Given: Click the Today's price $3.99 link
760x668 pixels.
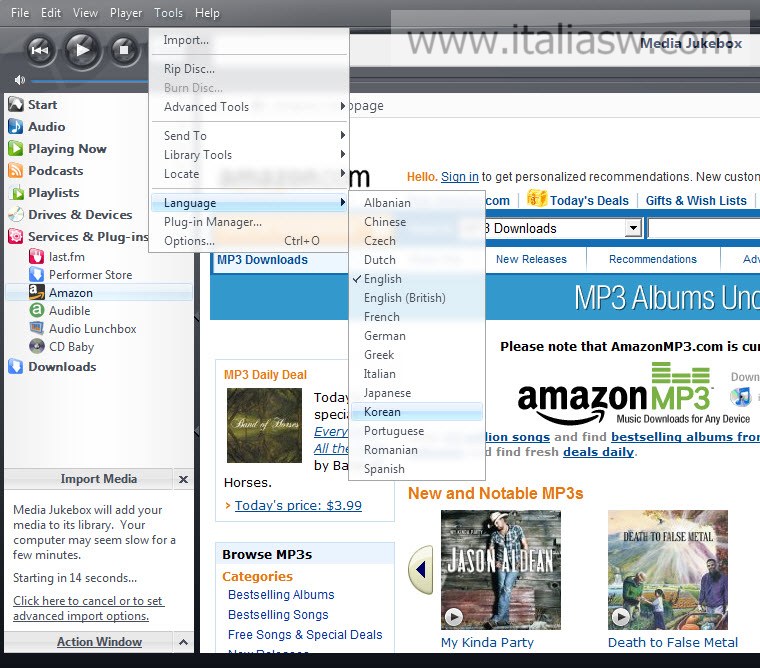Looking at the screenshot, I should coord(298,506).
